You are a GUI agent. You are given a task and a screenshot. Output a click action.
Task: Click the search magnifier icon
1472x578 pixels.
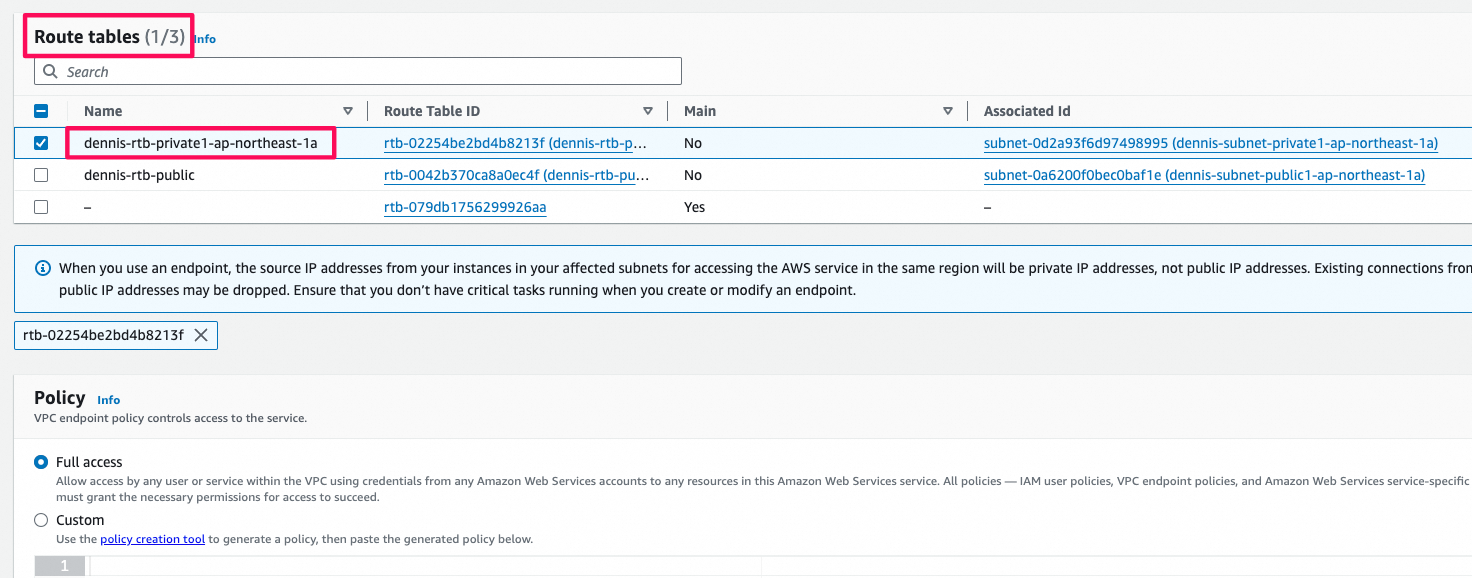coord(50,70)
